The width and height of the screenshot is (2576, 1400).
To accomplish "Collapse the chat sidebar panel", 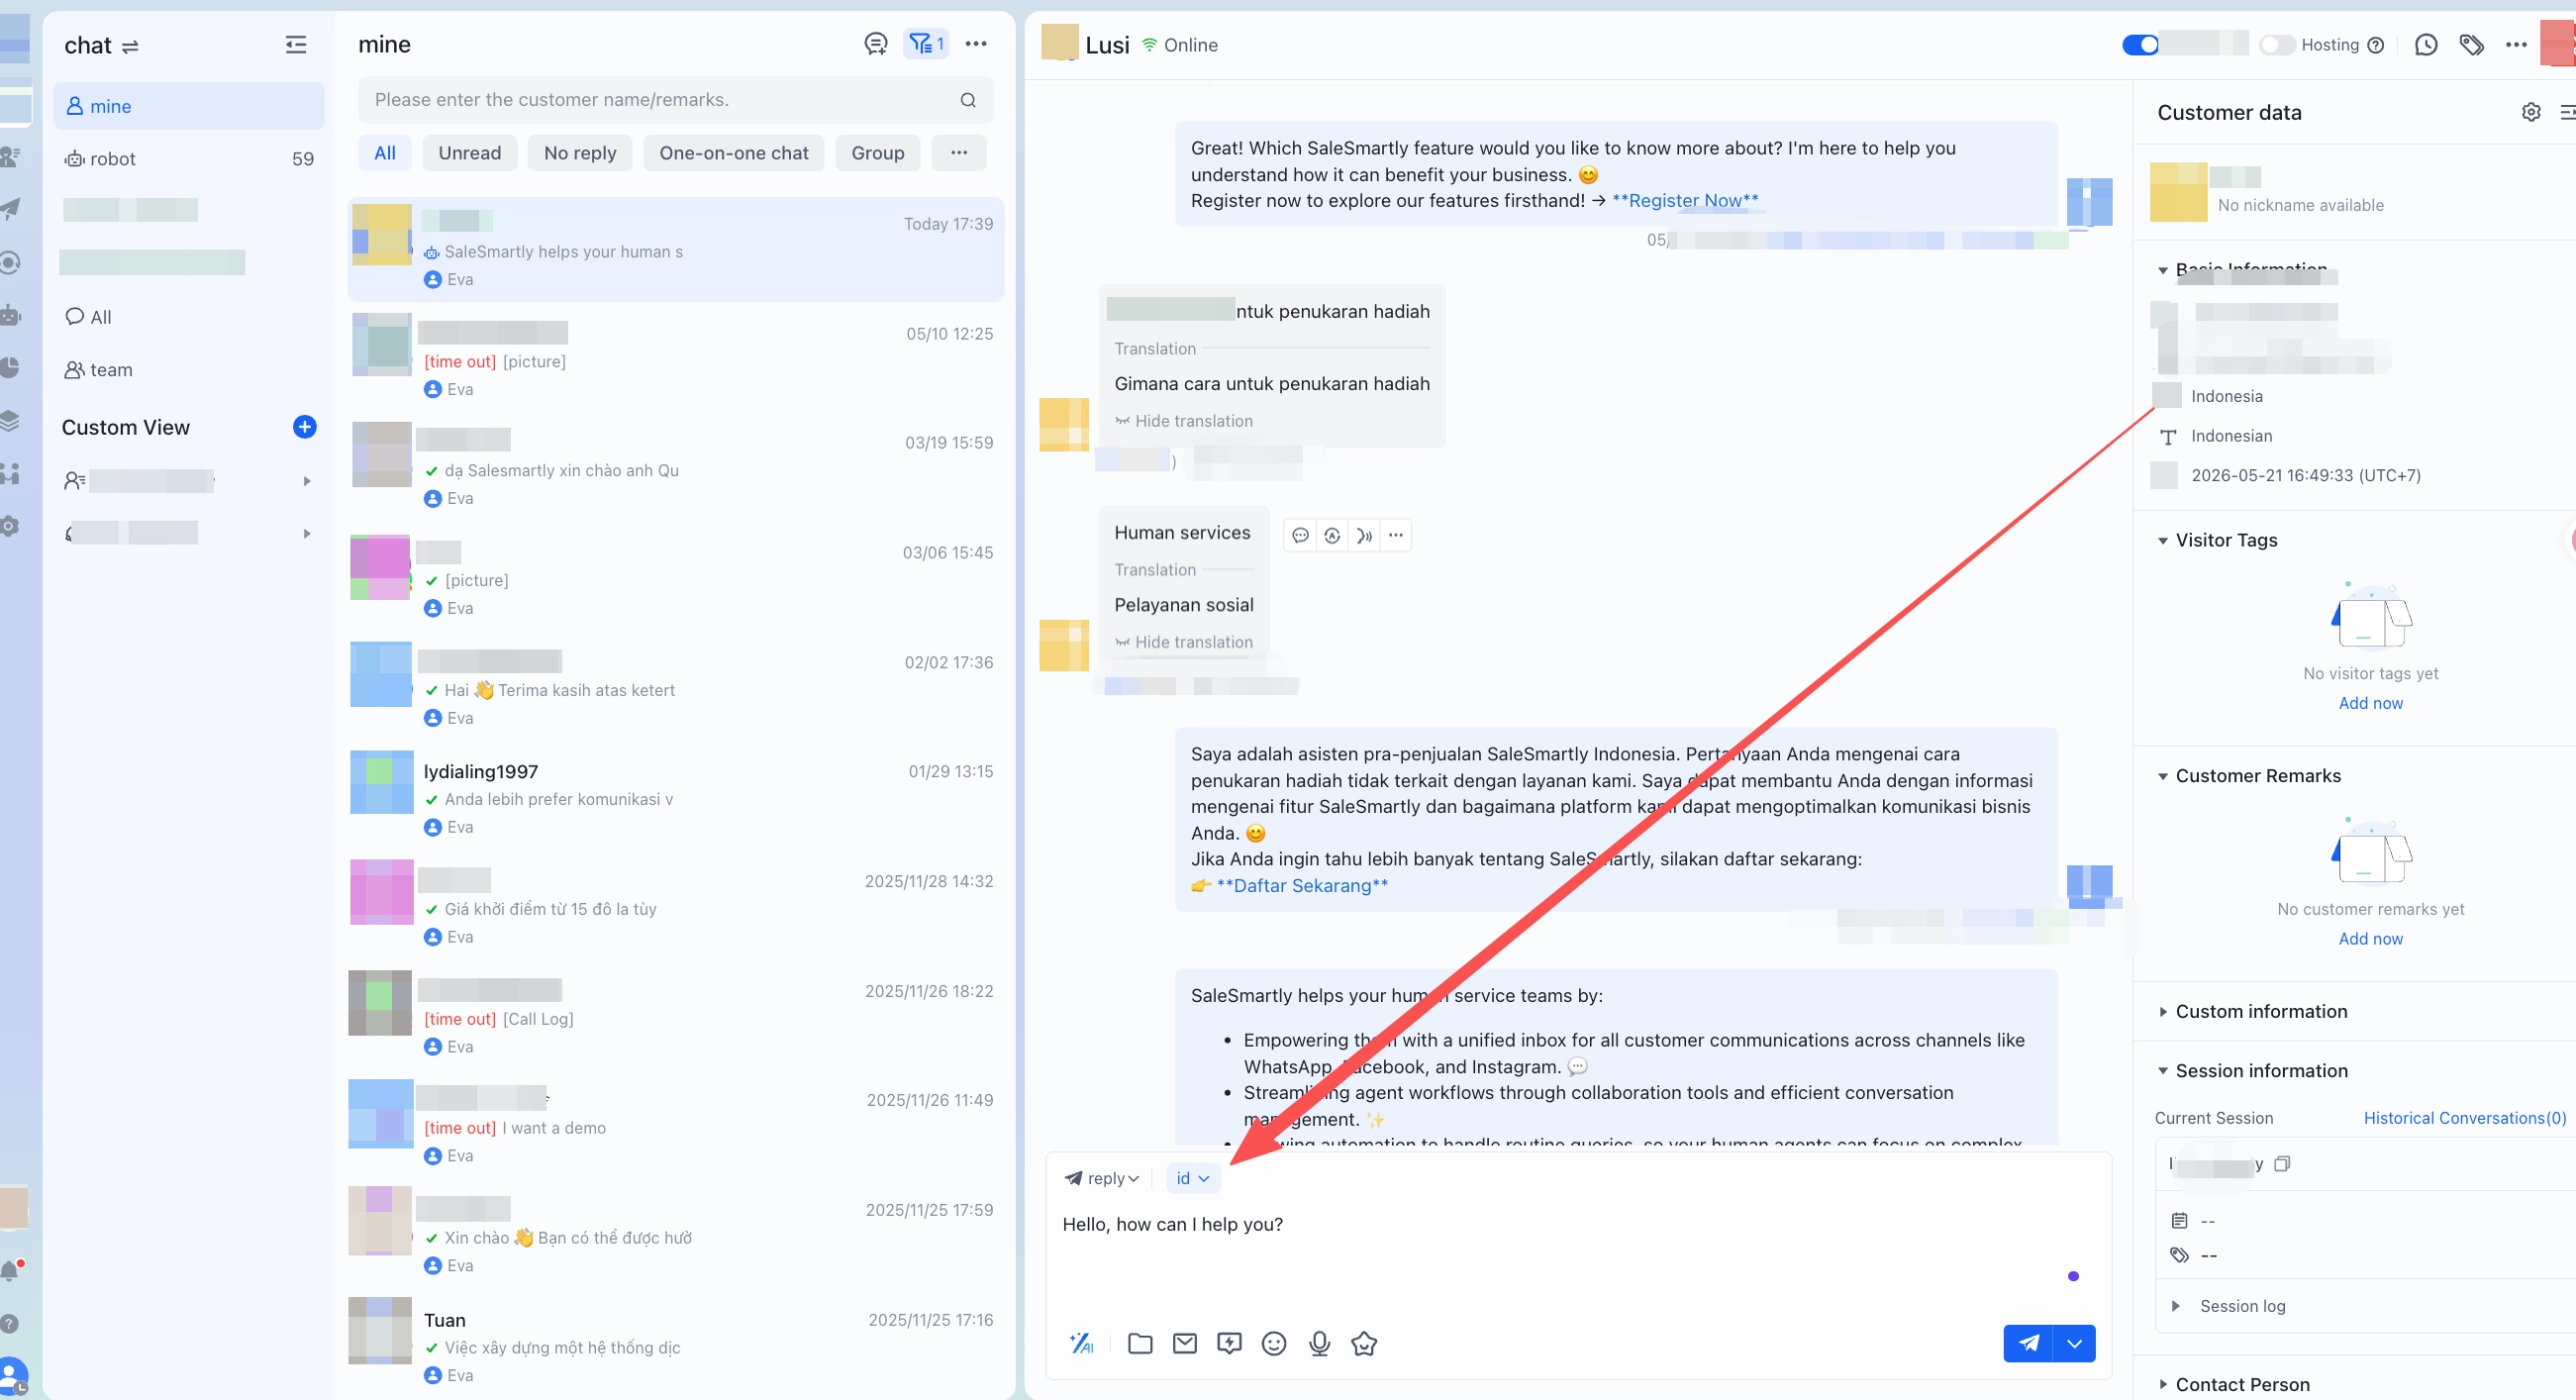I will (296, 44).
